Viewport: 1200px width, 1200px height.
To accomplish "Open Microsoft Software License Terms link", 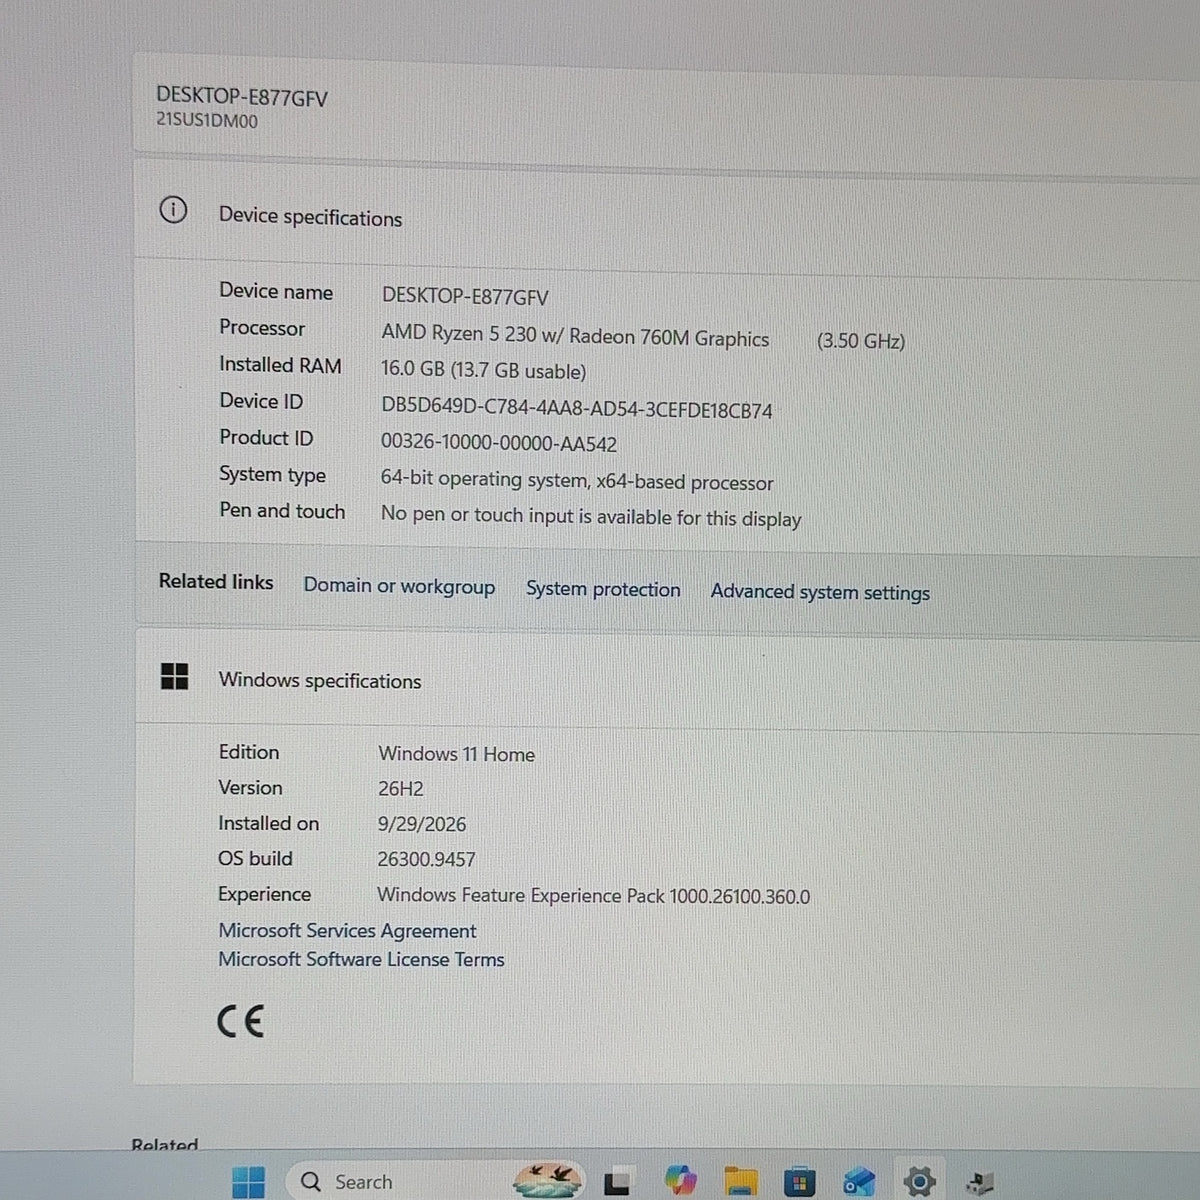I will (361, 959).
